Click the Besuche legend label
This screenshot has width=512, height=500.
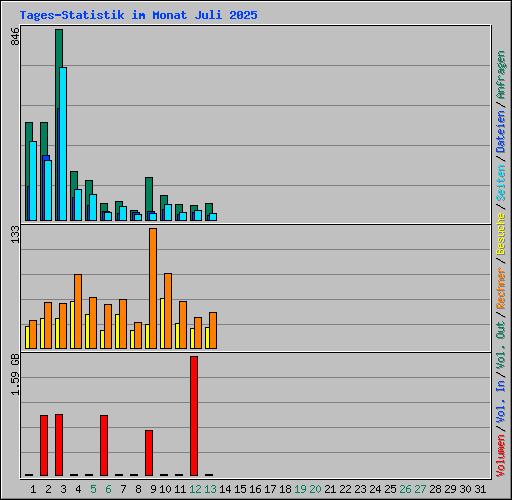tap(501, 234)
